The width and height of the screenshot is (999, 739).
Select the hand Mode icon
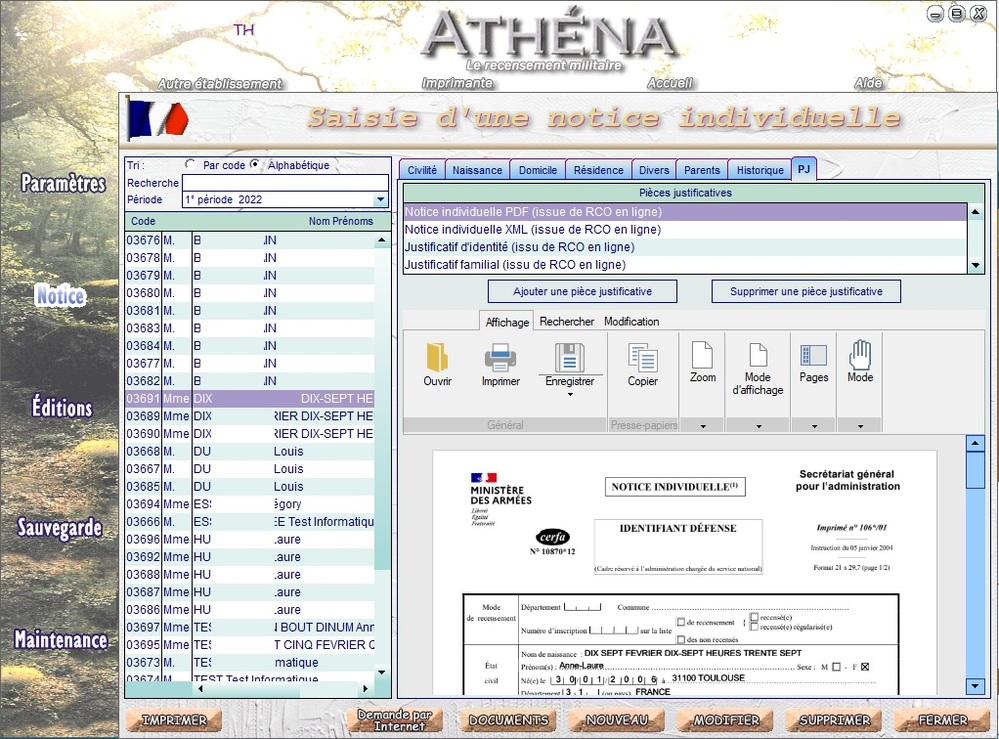(860, 355)
